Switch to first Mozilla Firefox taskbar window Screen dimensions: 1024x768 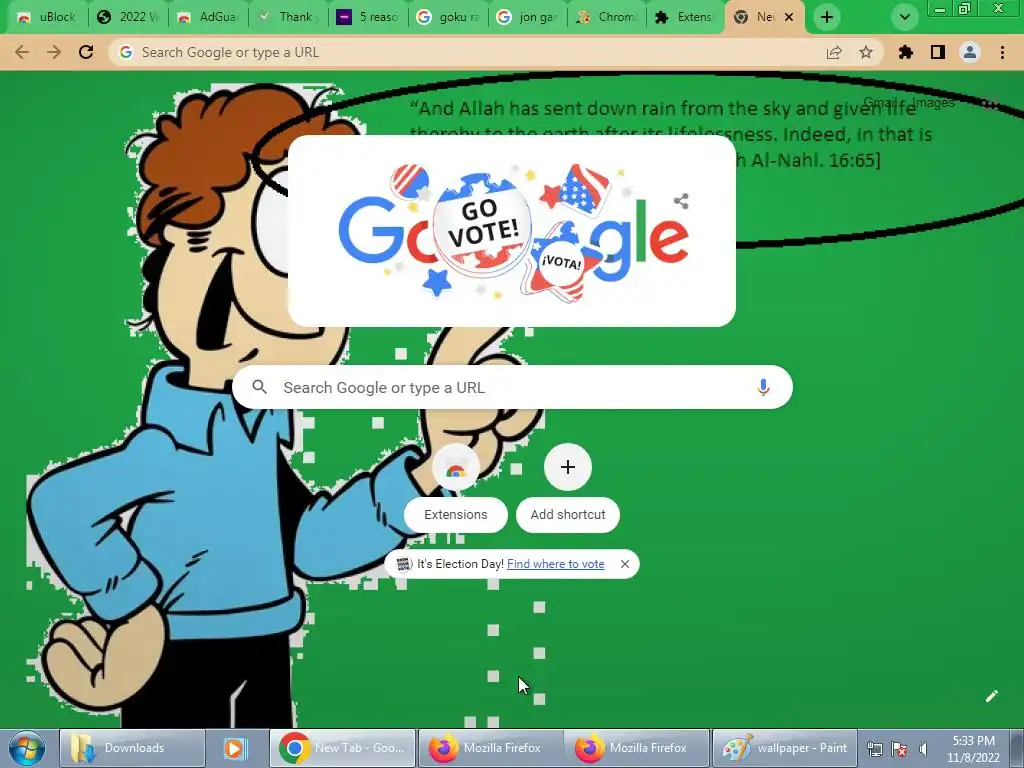tap(490, 748)
